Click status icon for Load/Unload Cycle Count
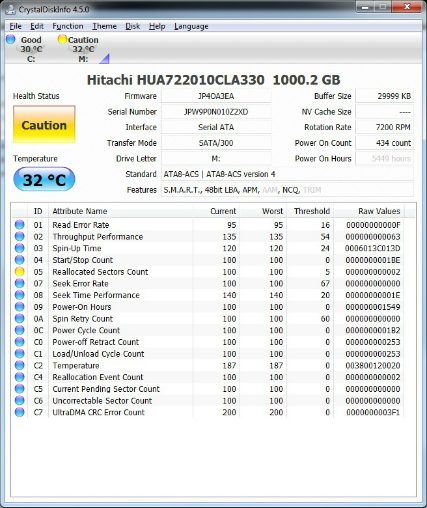Screen dimensions: 427x508 (x=20, y=354)
